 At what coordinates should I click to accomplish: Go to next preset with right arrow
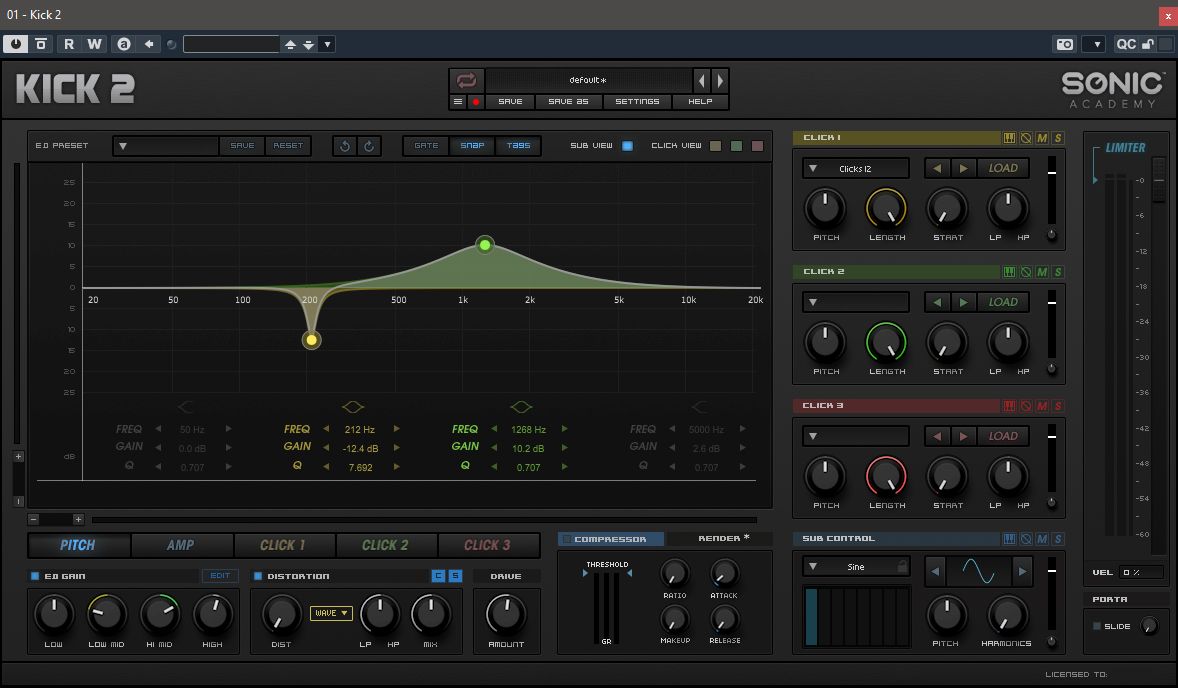[x=719, y=80]
